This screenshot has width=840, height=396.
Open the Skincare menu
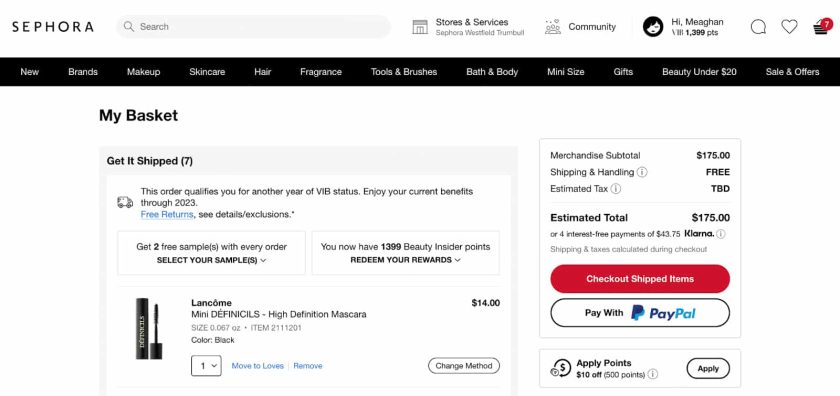(x=207, y=72)
